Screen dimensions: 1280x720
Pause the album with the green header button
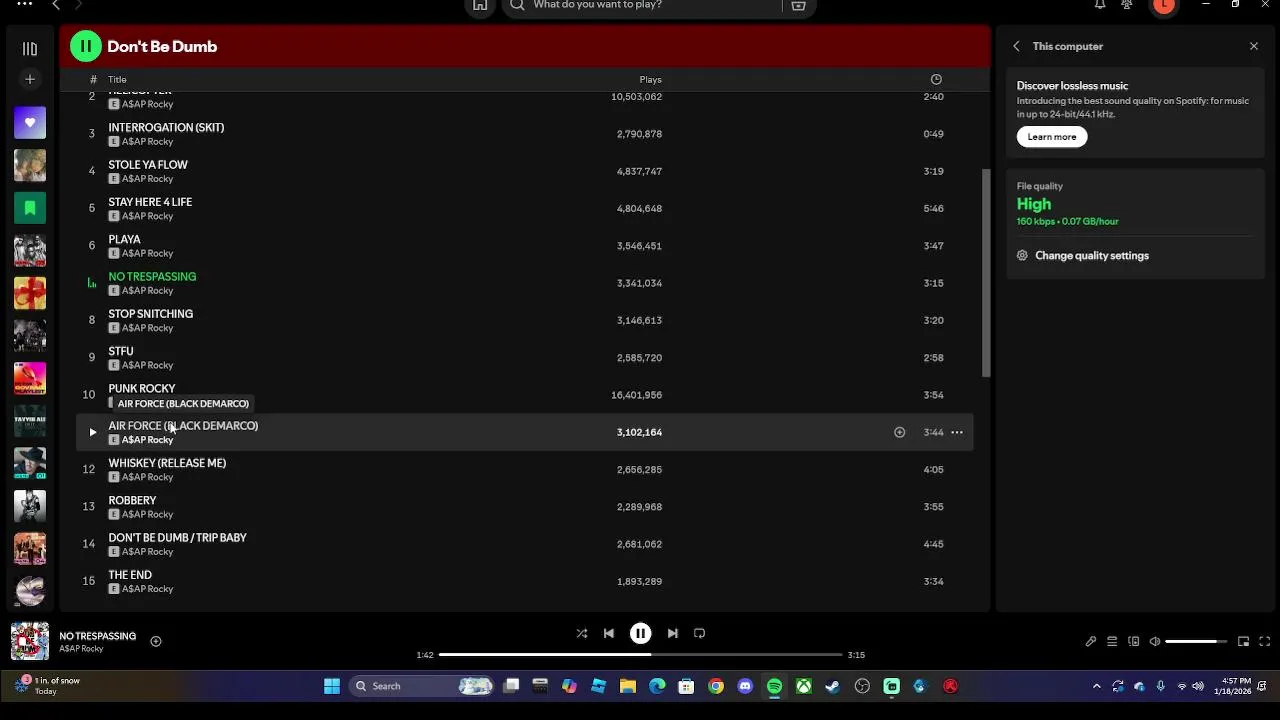coord(85,46)
